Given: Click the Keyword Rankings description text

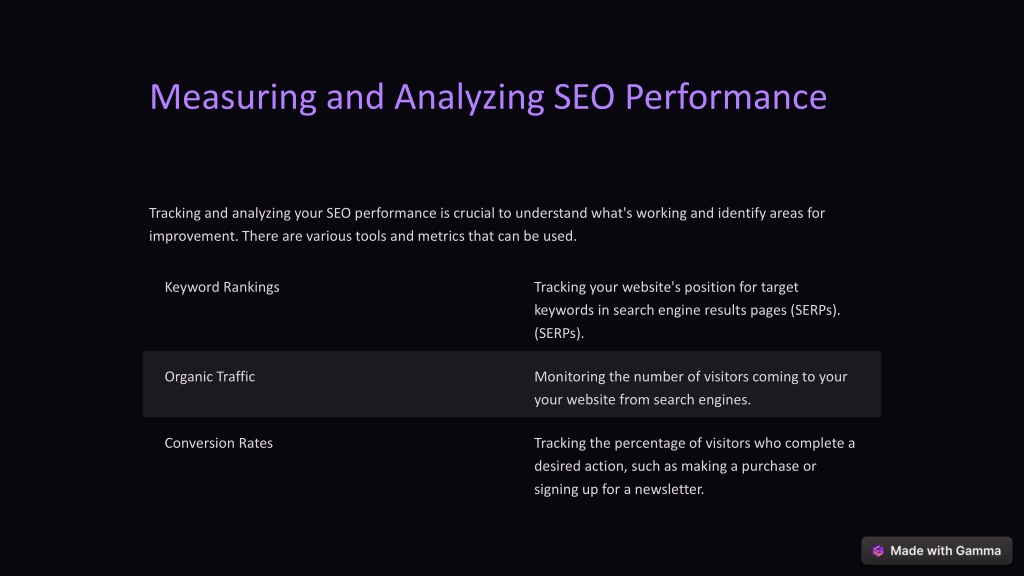Looking at the screenshot, I should pyautogui.click(x=687, y=310).
